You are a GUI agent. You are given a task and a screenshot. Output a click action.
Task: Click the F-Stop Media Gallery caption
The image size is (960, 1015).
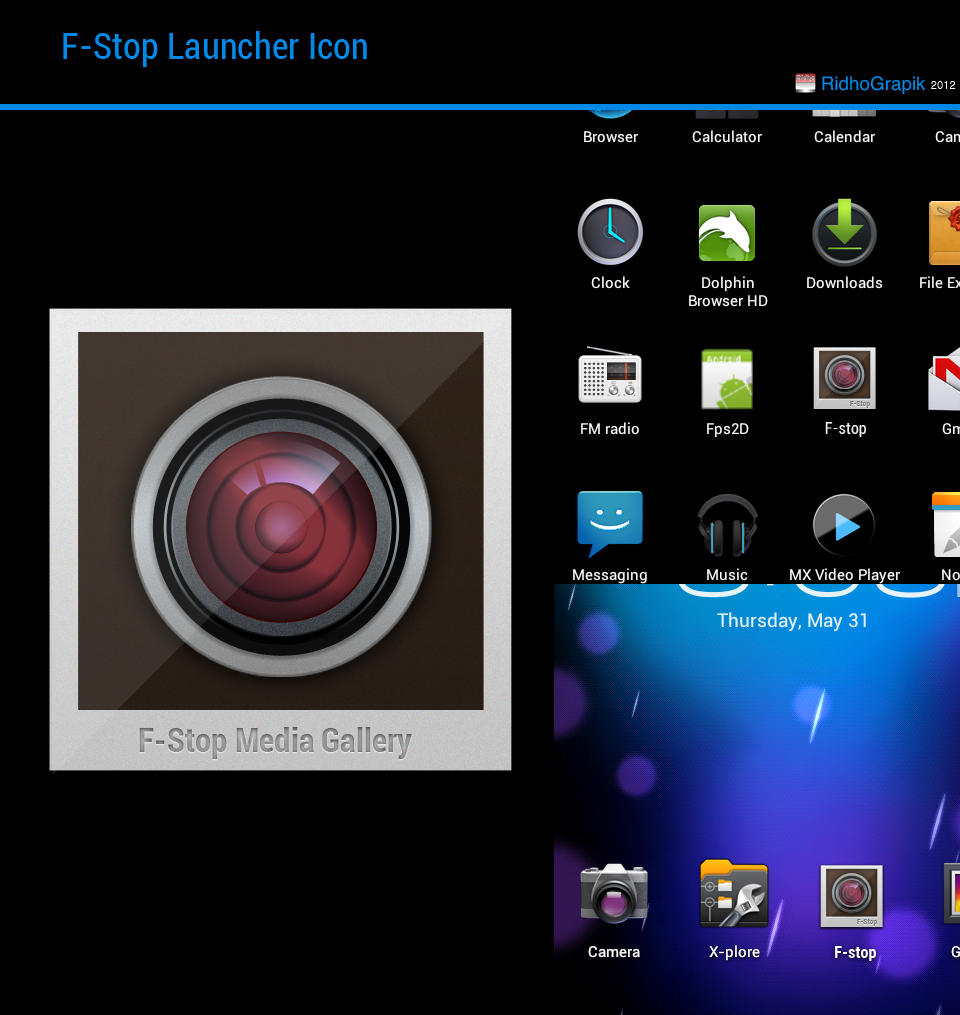[274, 741]
